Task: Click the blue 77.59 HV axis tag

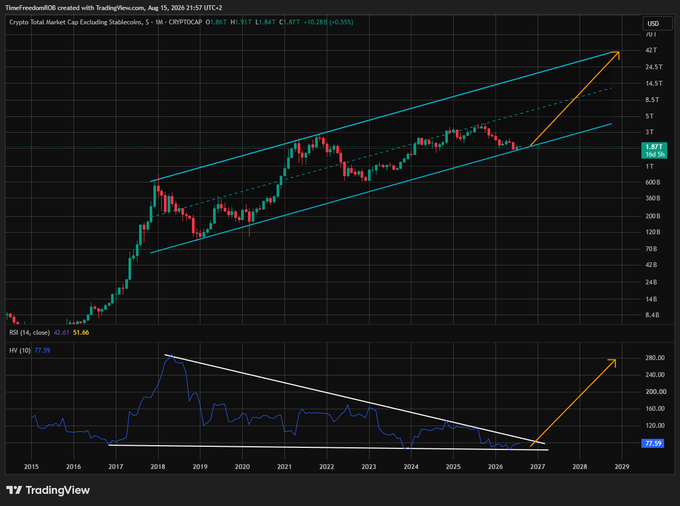Action: [652, 443]
